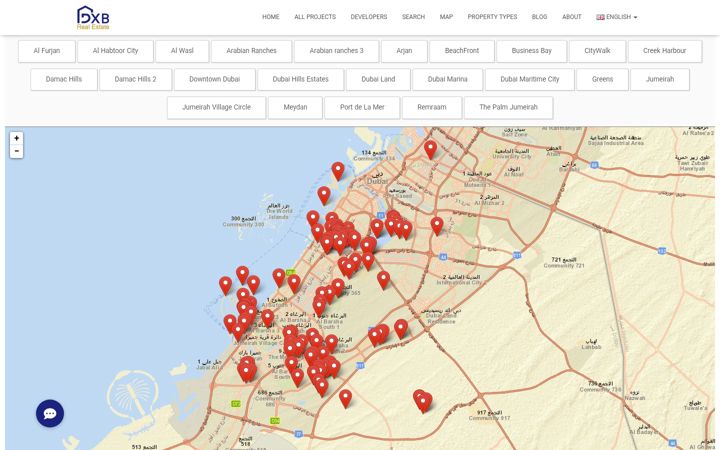Viewport: 720px width, 450px height.
Task: Select the westernmost pin on the Palm coast
Action: (x=225, y=285)
